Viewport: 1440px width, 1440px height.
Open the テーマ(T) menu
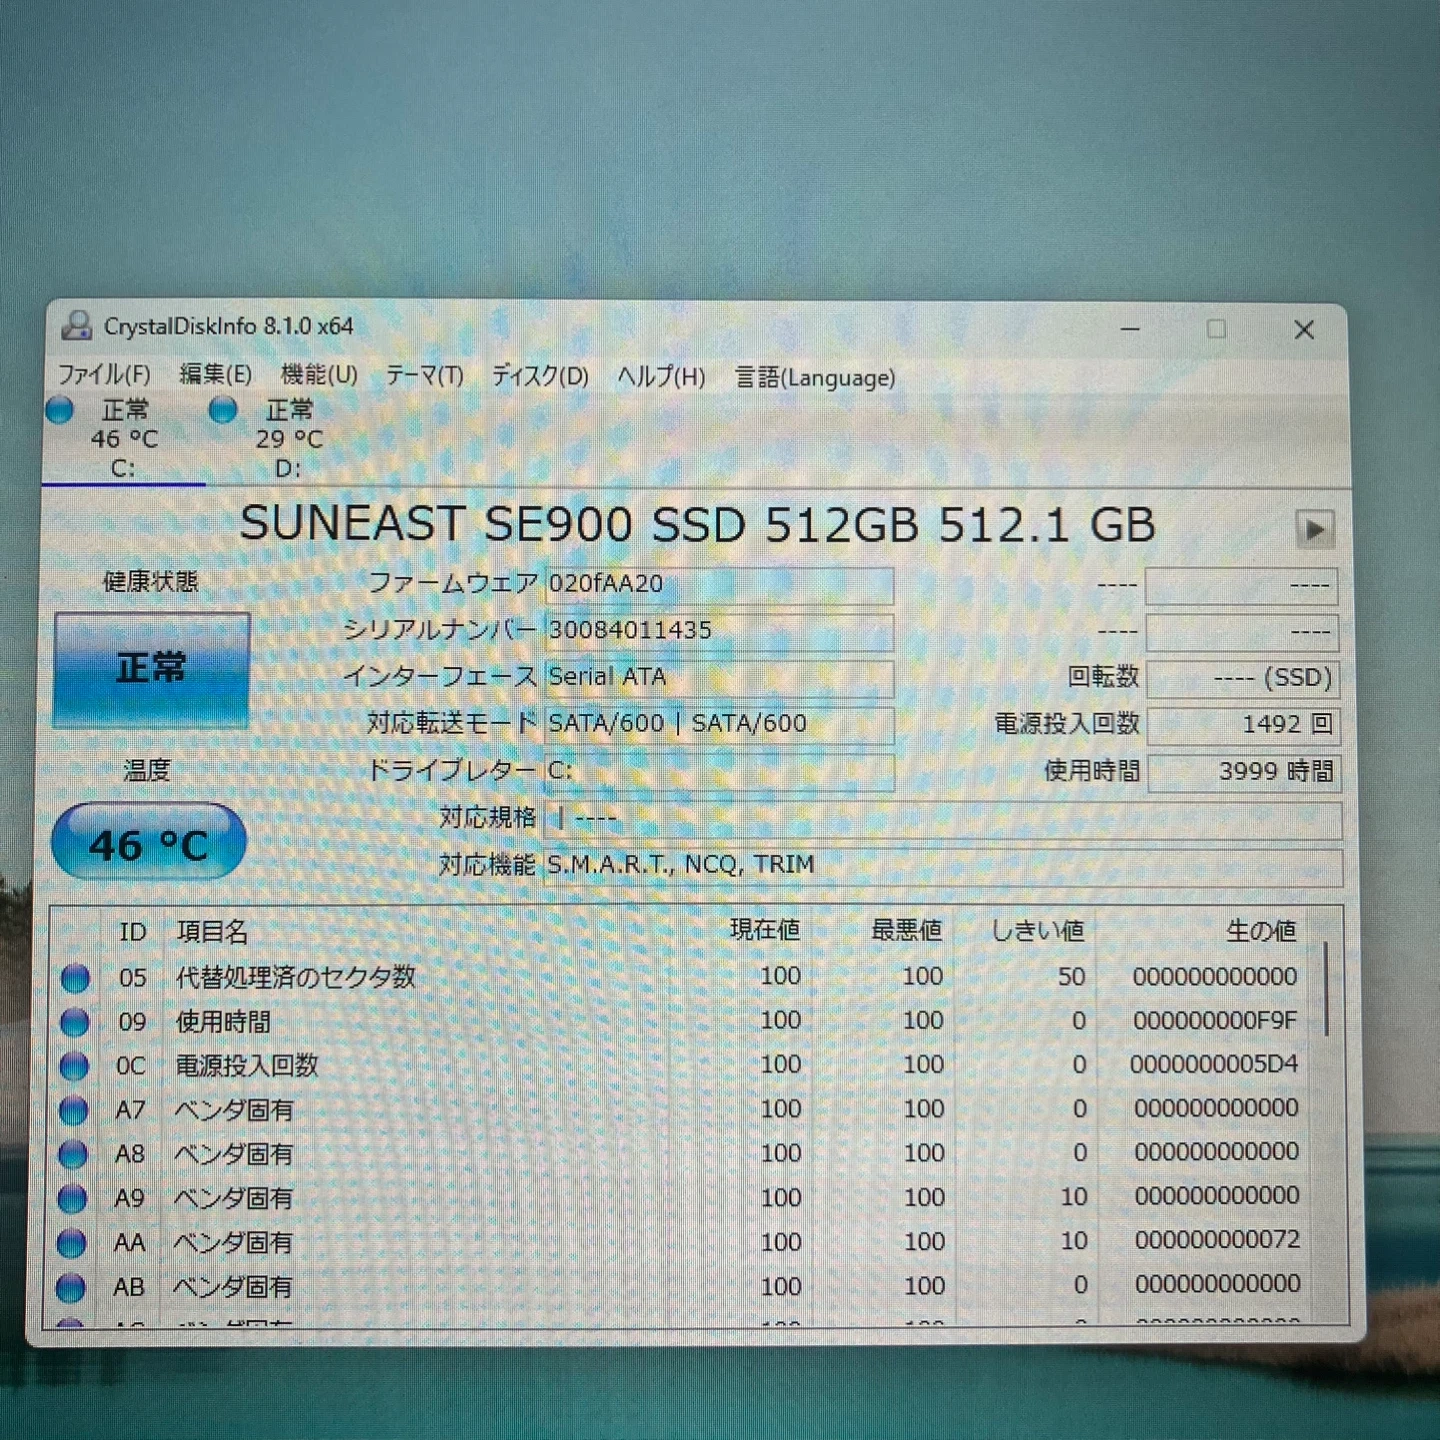[425, 376]
